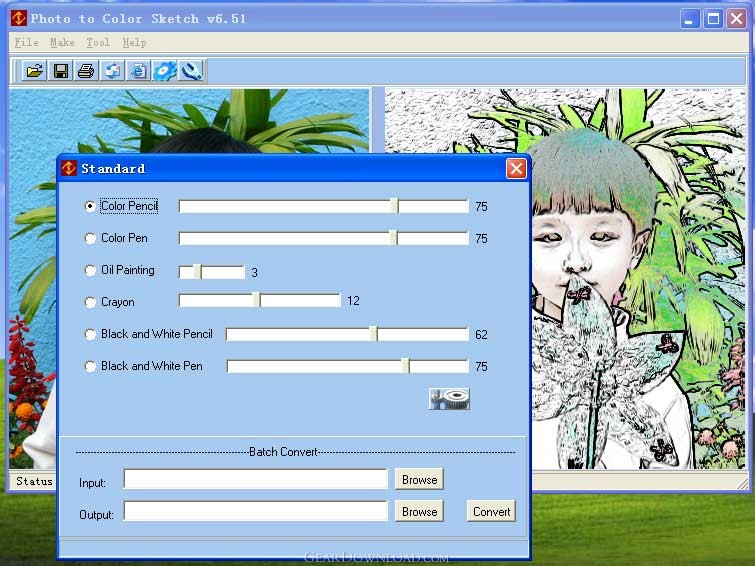This screenshot has height=566, width=755.
Task: Click the floppy disk save icon
Action: pos(61,71)
